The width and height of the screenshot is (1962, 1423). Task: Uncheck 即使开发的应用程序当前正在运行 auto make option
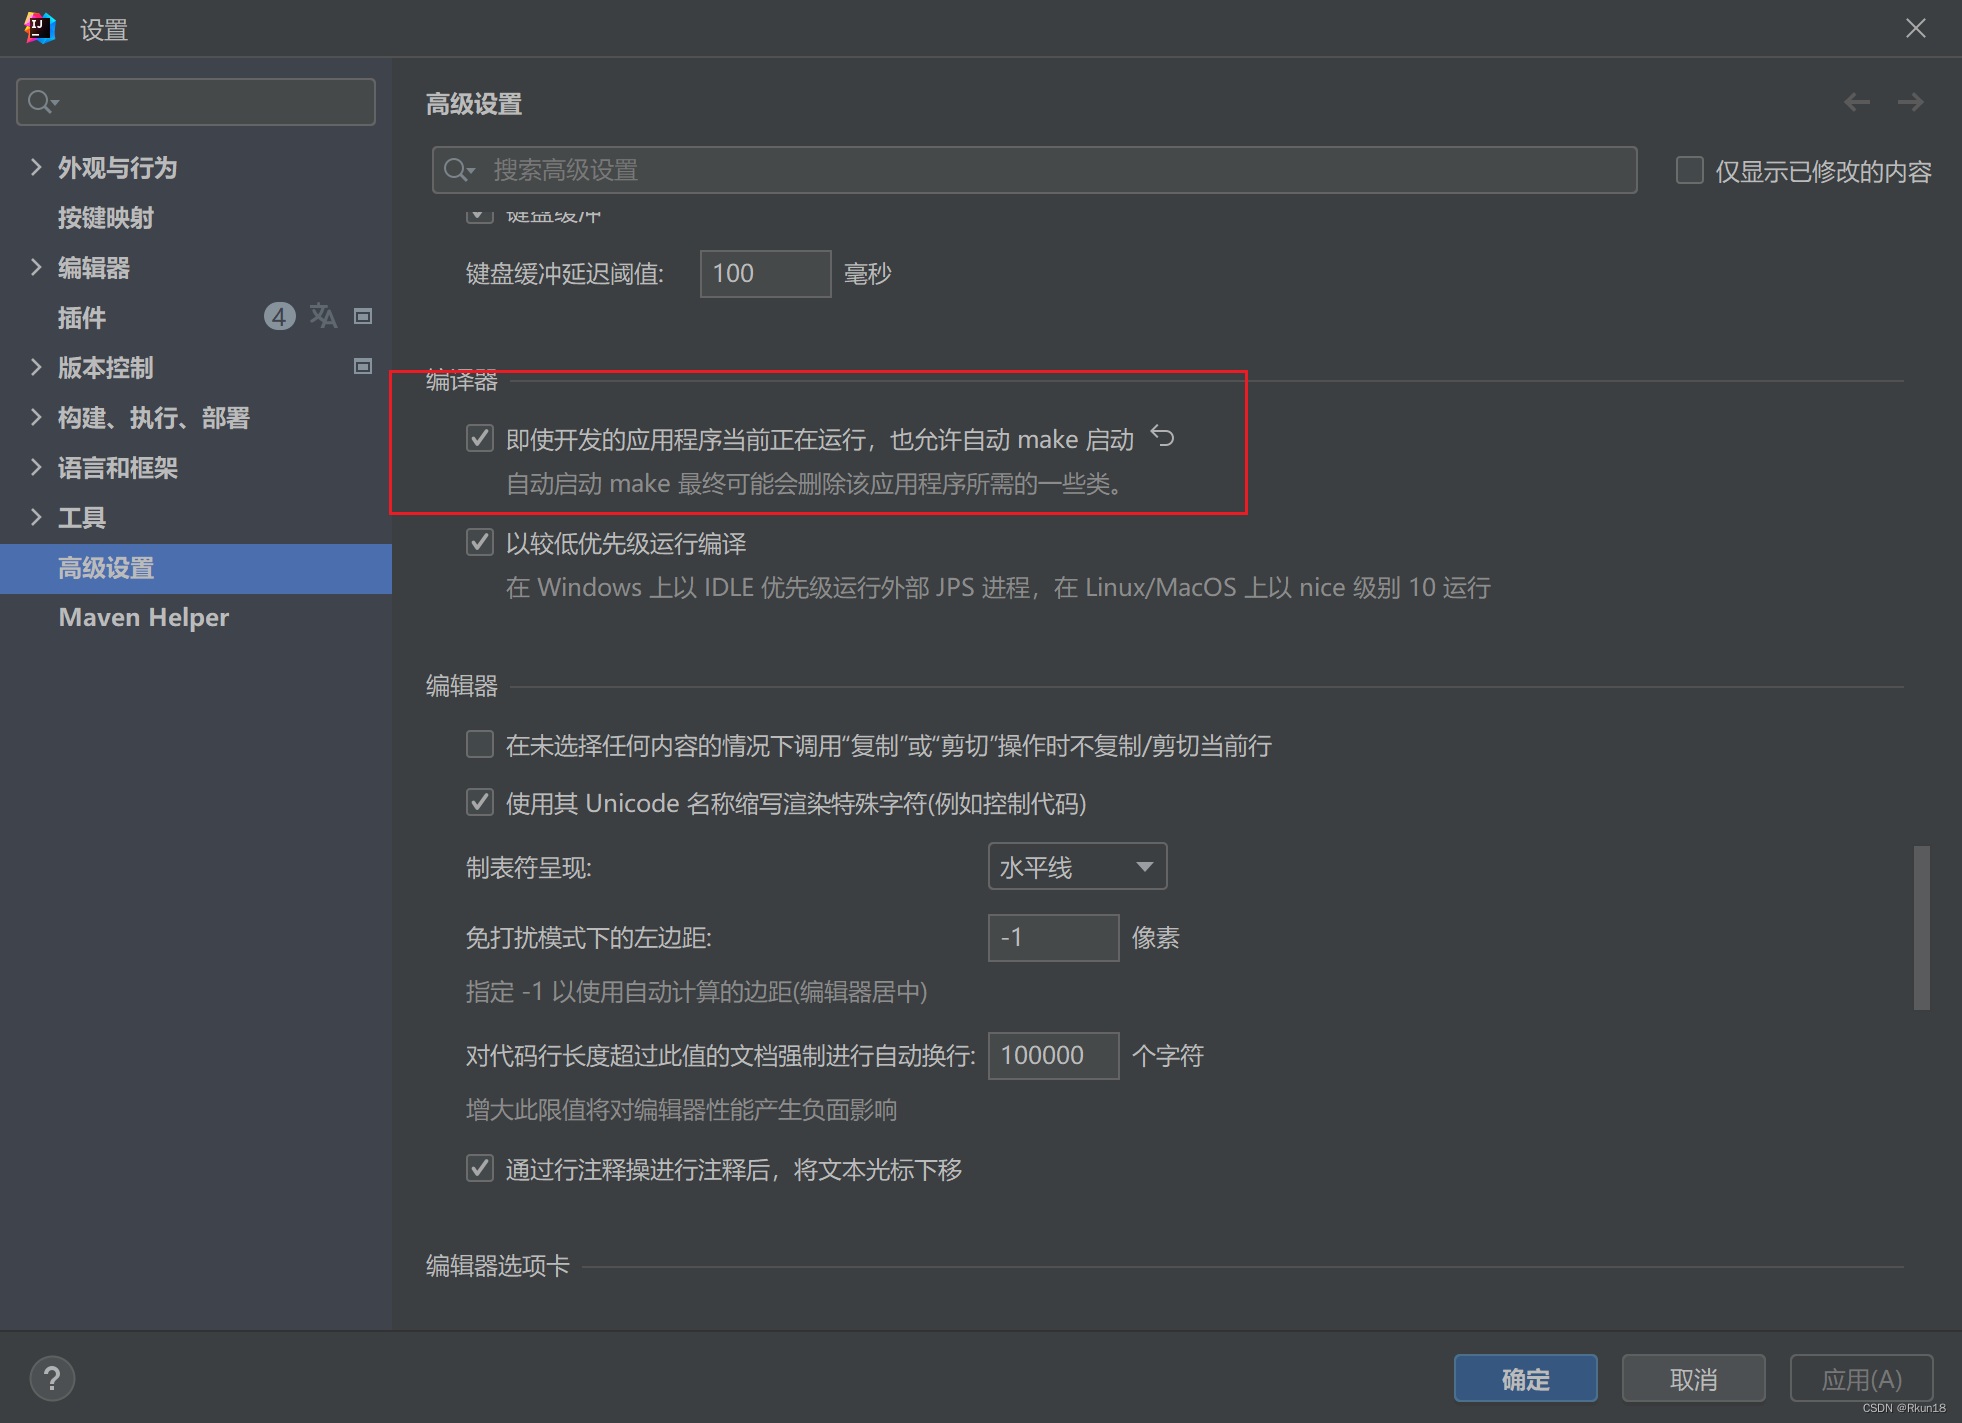[x=480, y=438]
